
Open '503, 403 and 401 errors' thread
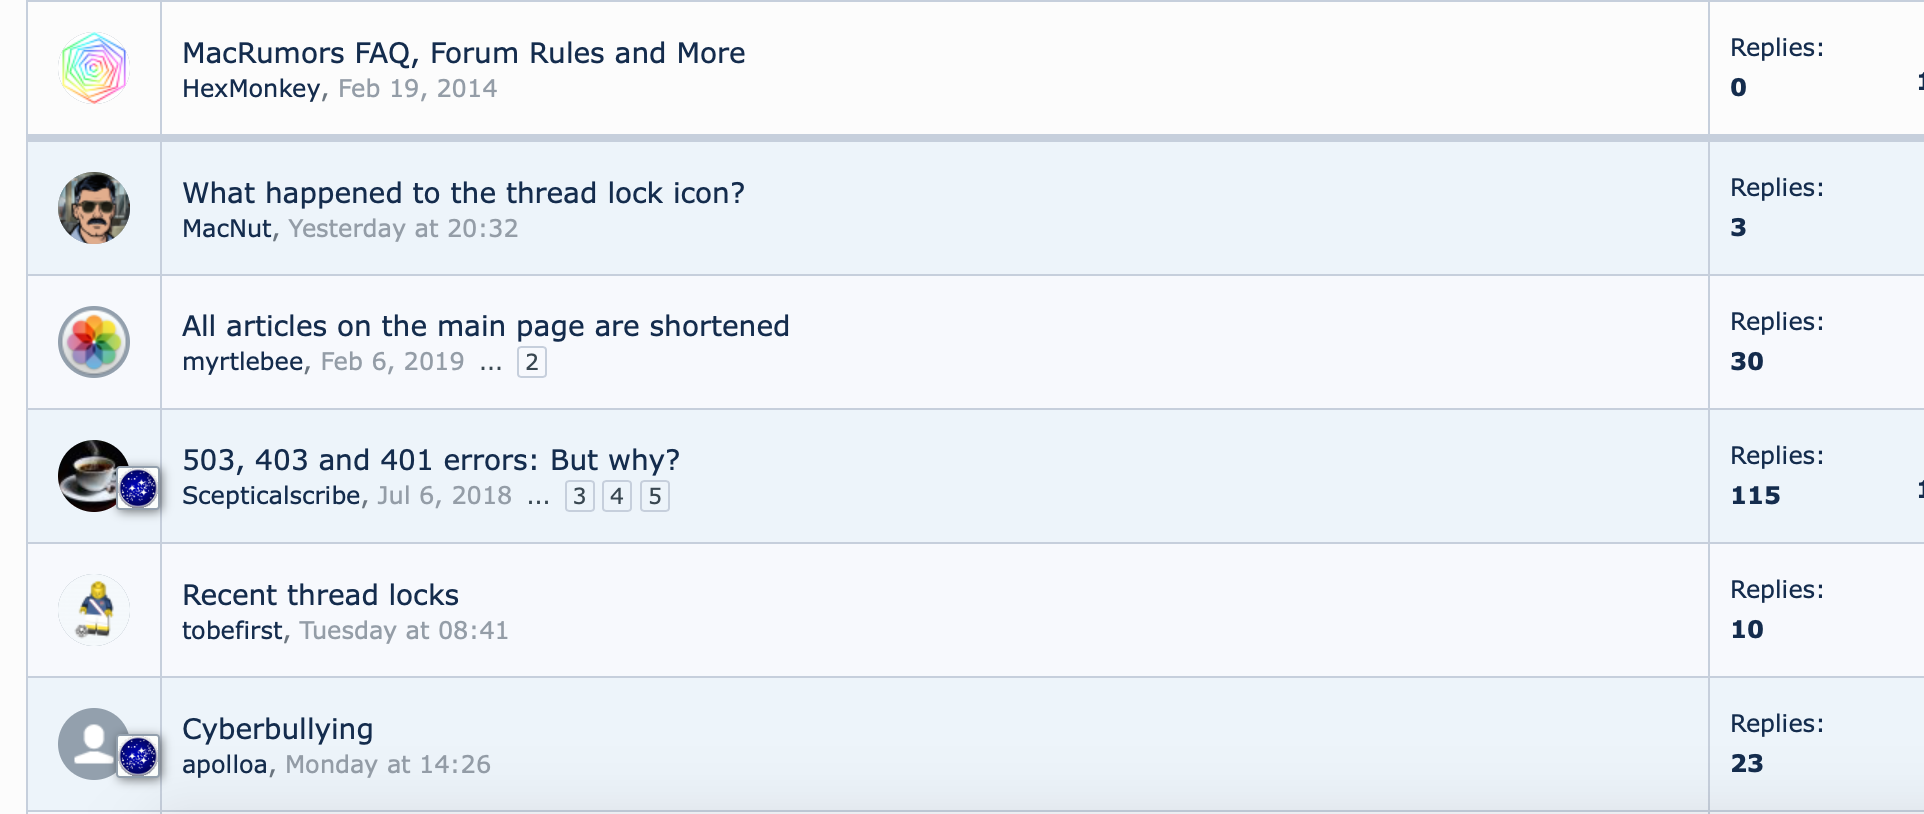(x=430, y=460)
